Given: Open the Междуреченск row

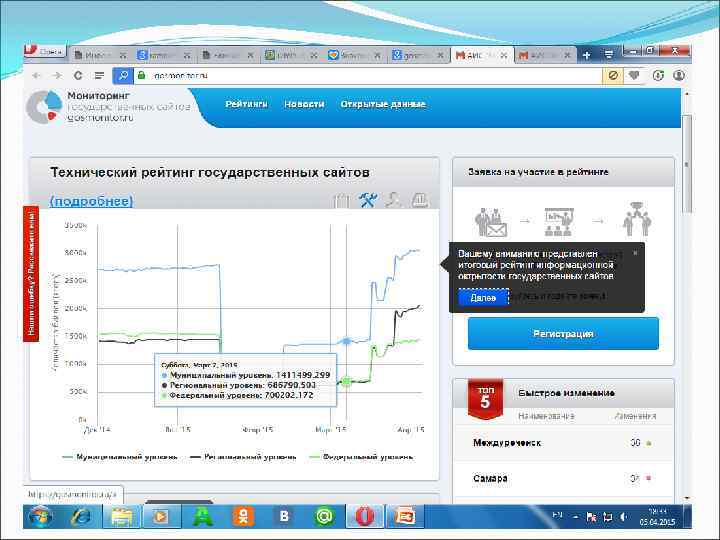Looking at the screenshot, I should tap(564, 443).
